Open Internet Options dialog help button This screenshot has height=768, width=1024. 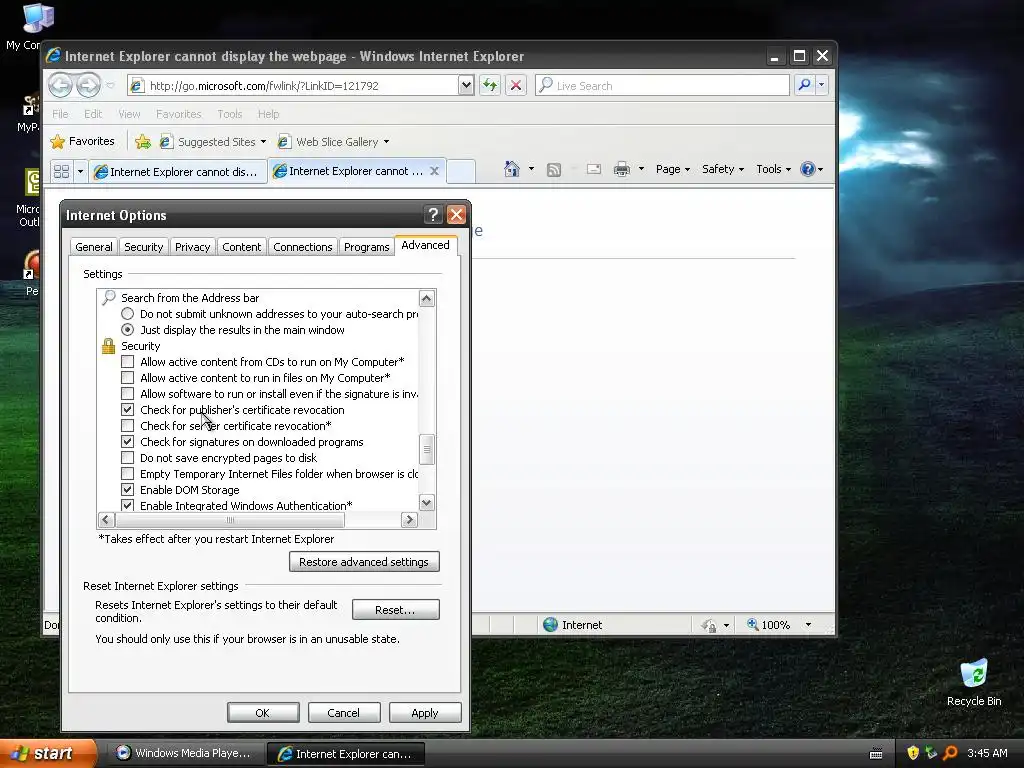tap(433, 214)
